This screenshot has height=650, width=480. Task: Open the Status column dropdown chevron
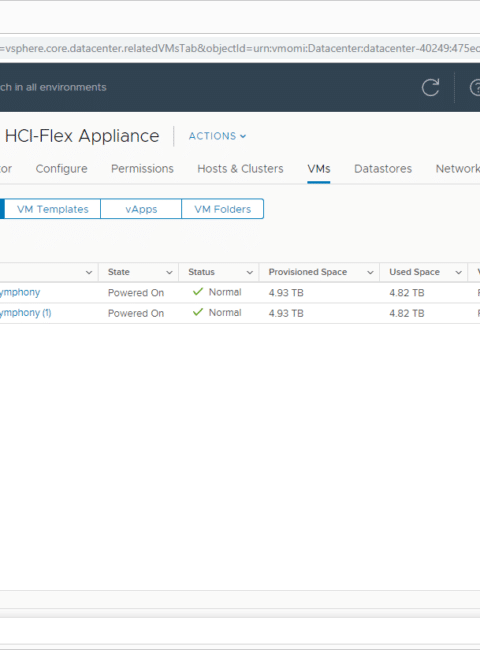(x=250, y=272)
